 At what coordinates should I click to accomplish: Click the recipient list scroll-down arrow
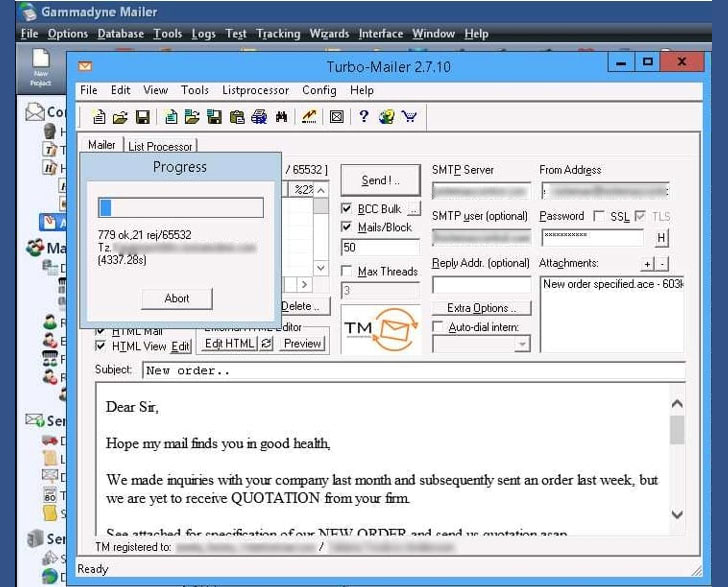click(x=320, y=268)
